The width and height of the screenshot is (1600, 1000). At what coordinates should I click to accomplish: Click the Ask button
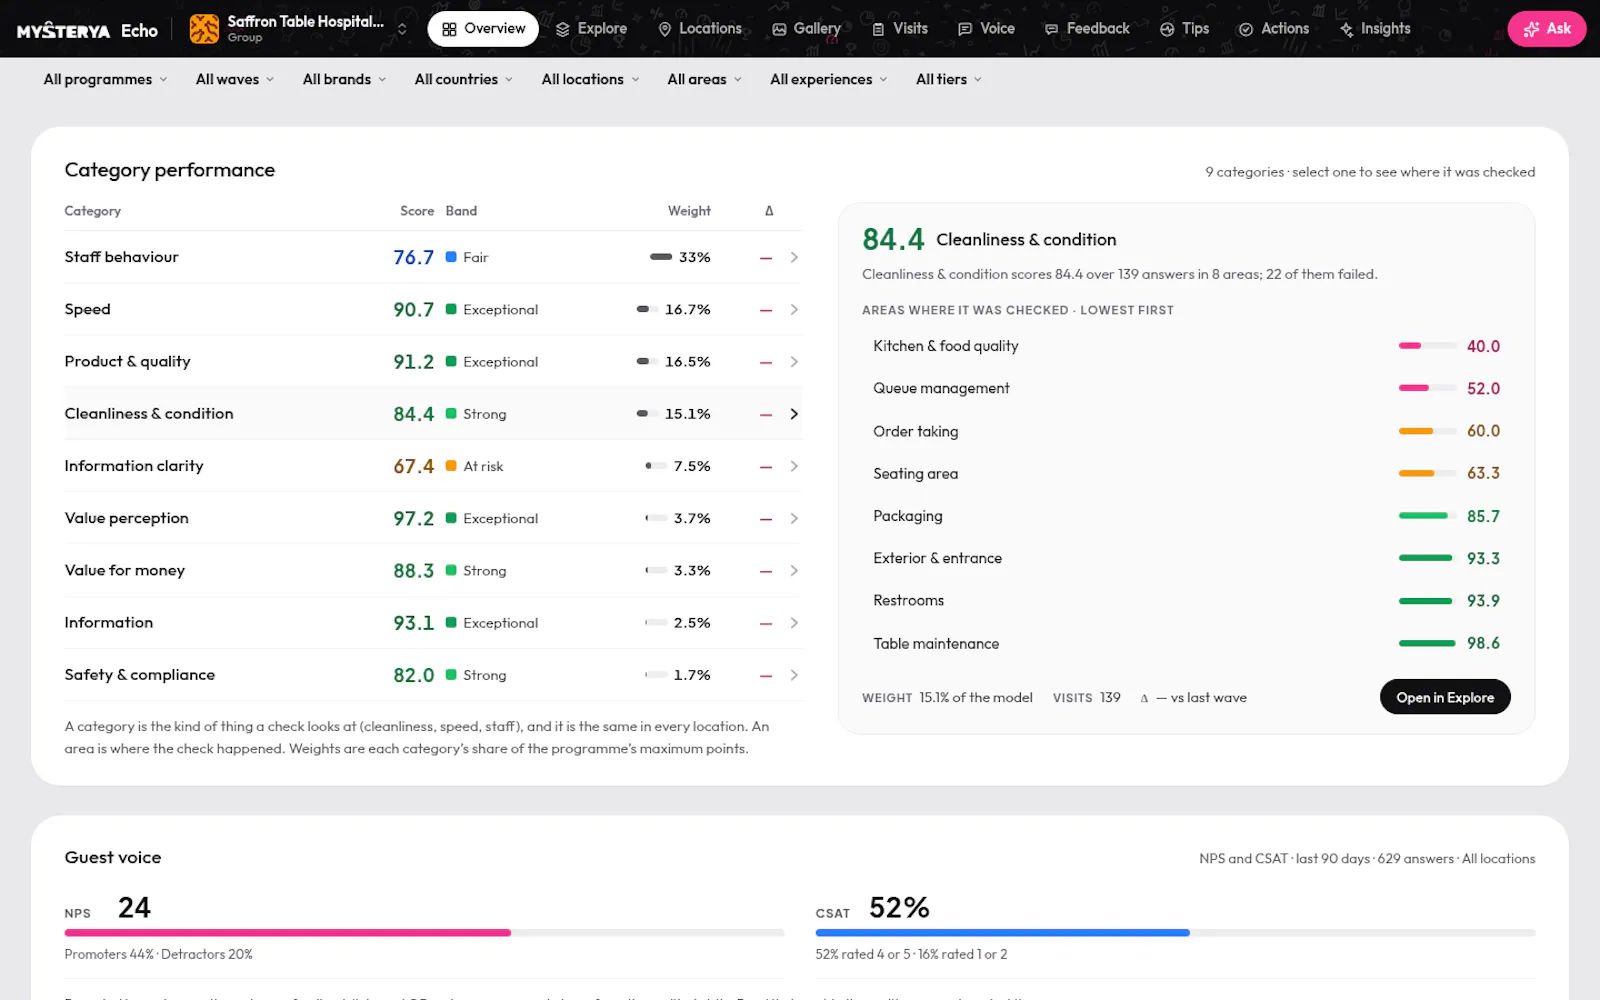1547,29
